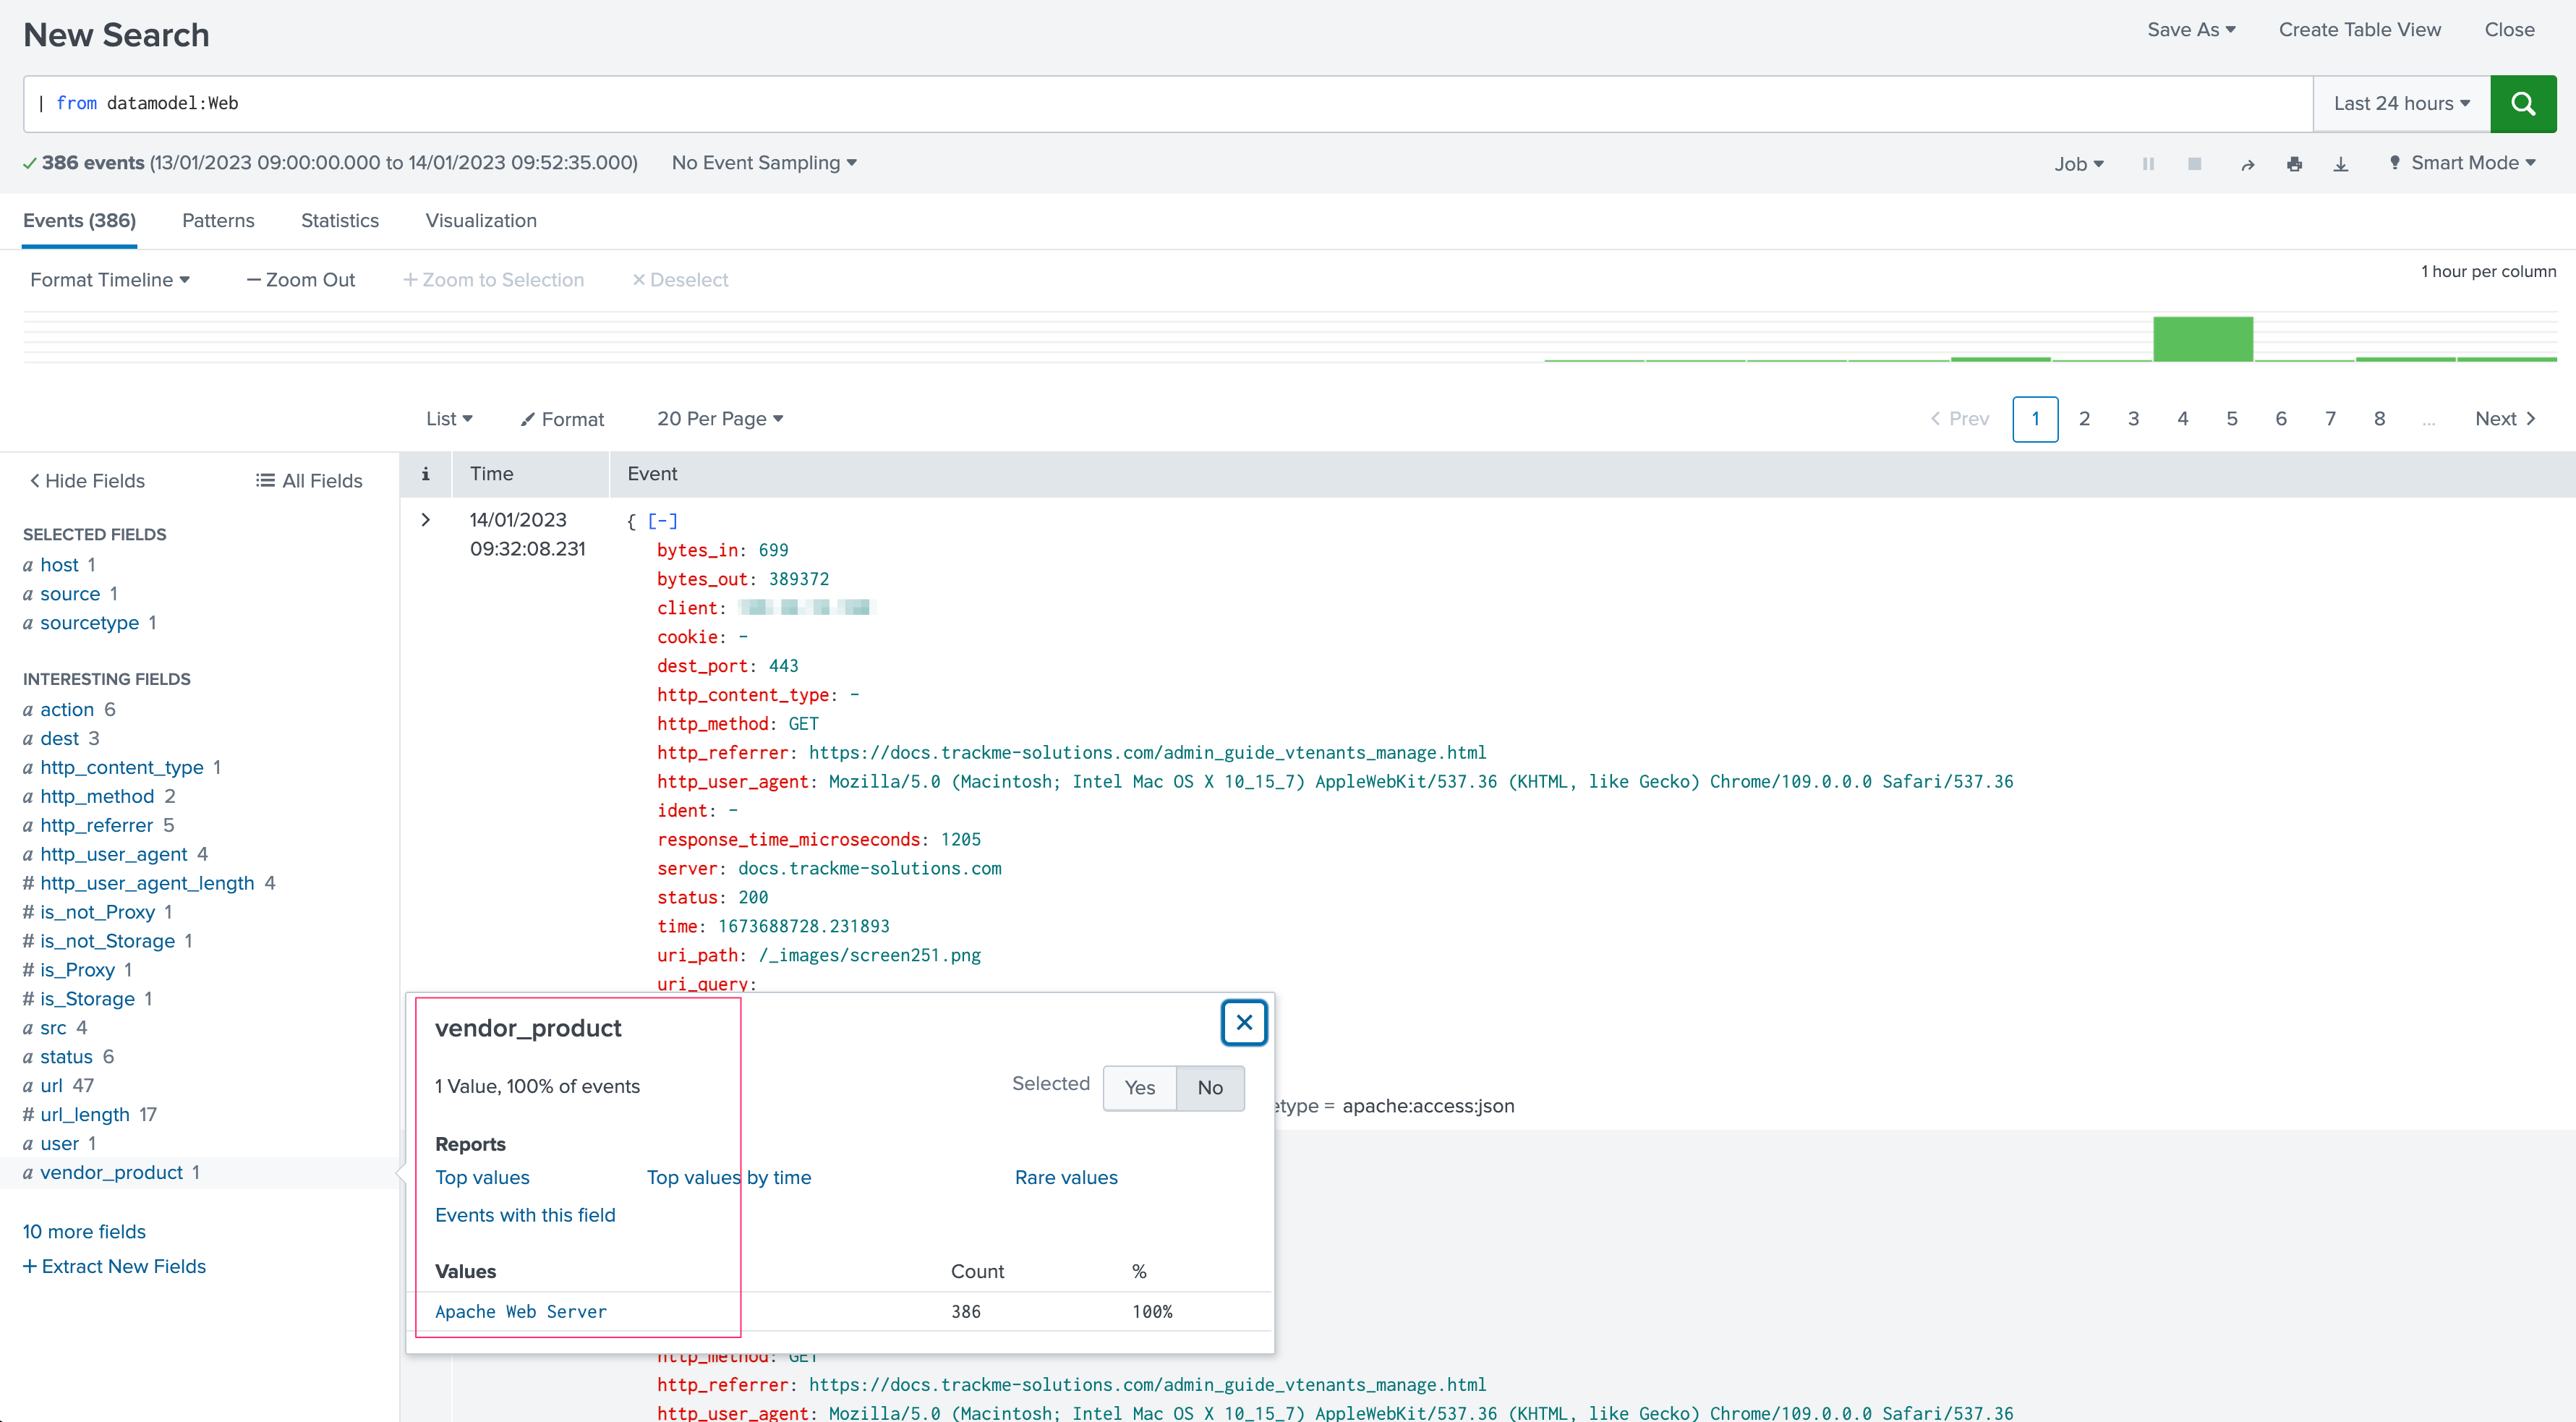Stop the search job
The width and height of the screenshot is (2576, 1422).
(x=2194, y=163)
